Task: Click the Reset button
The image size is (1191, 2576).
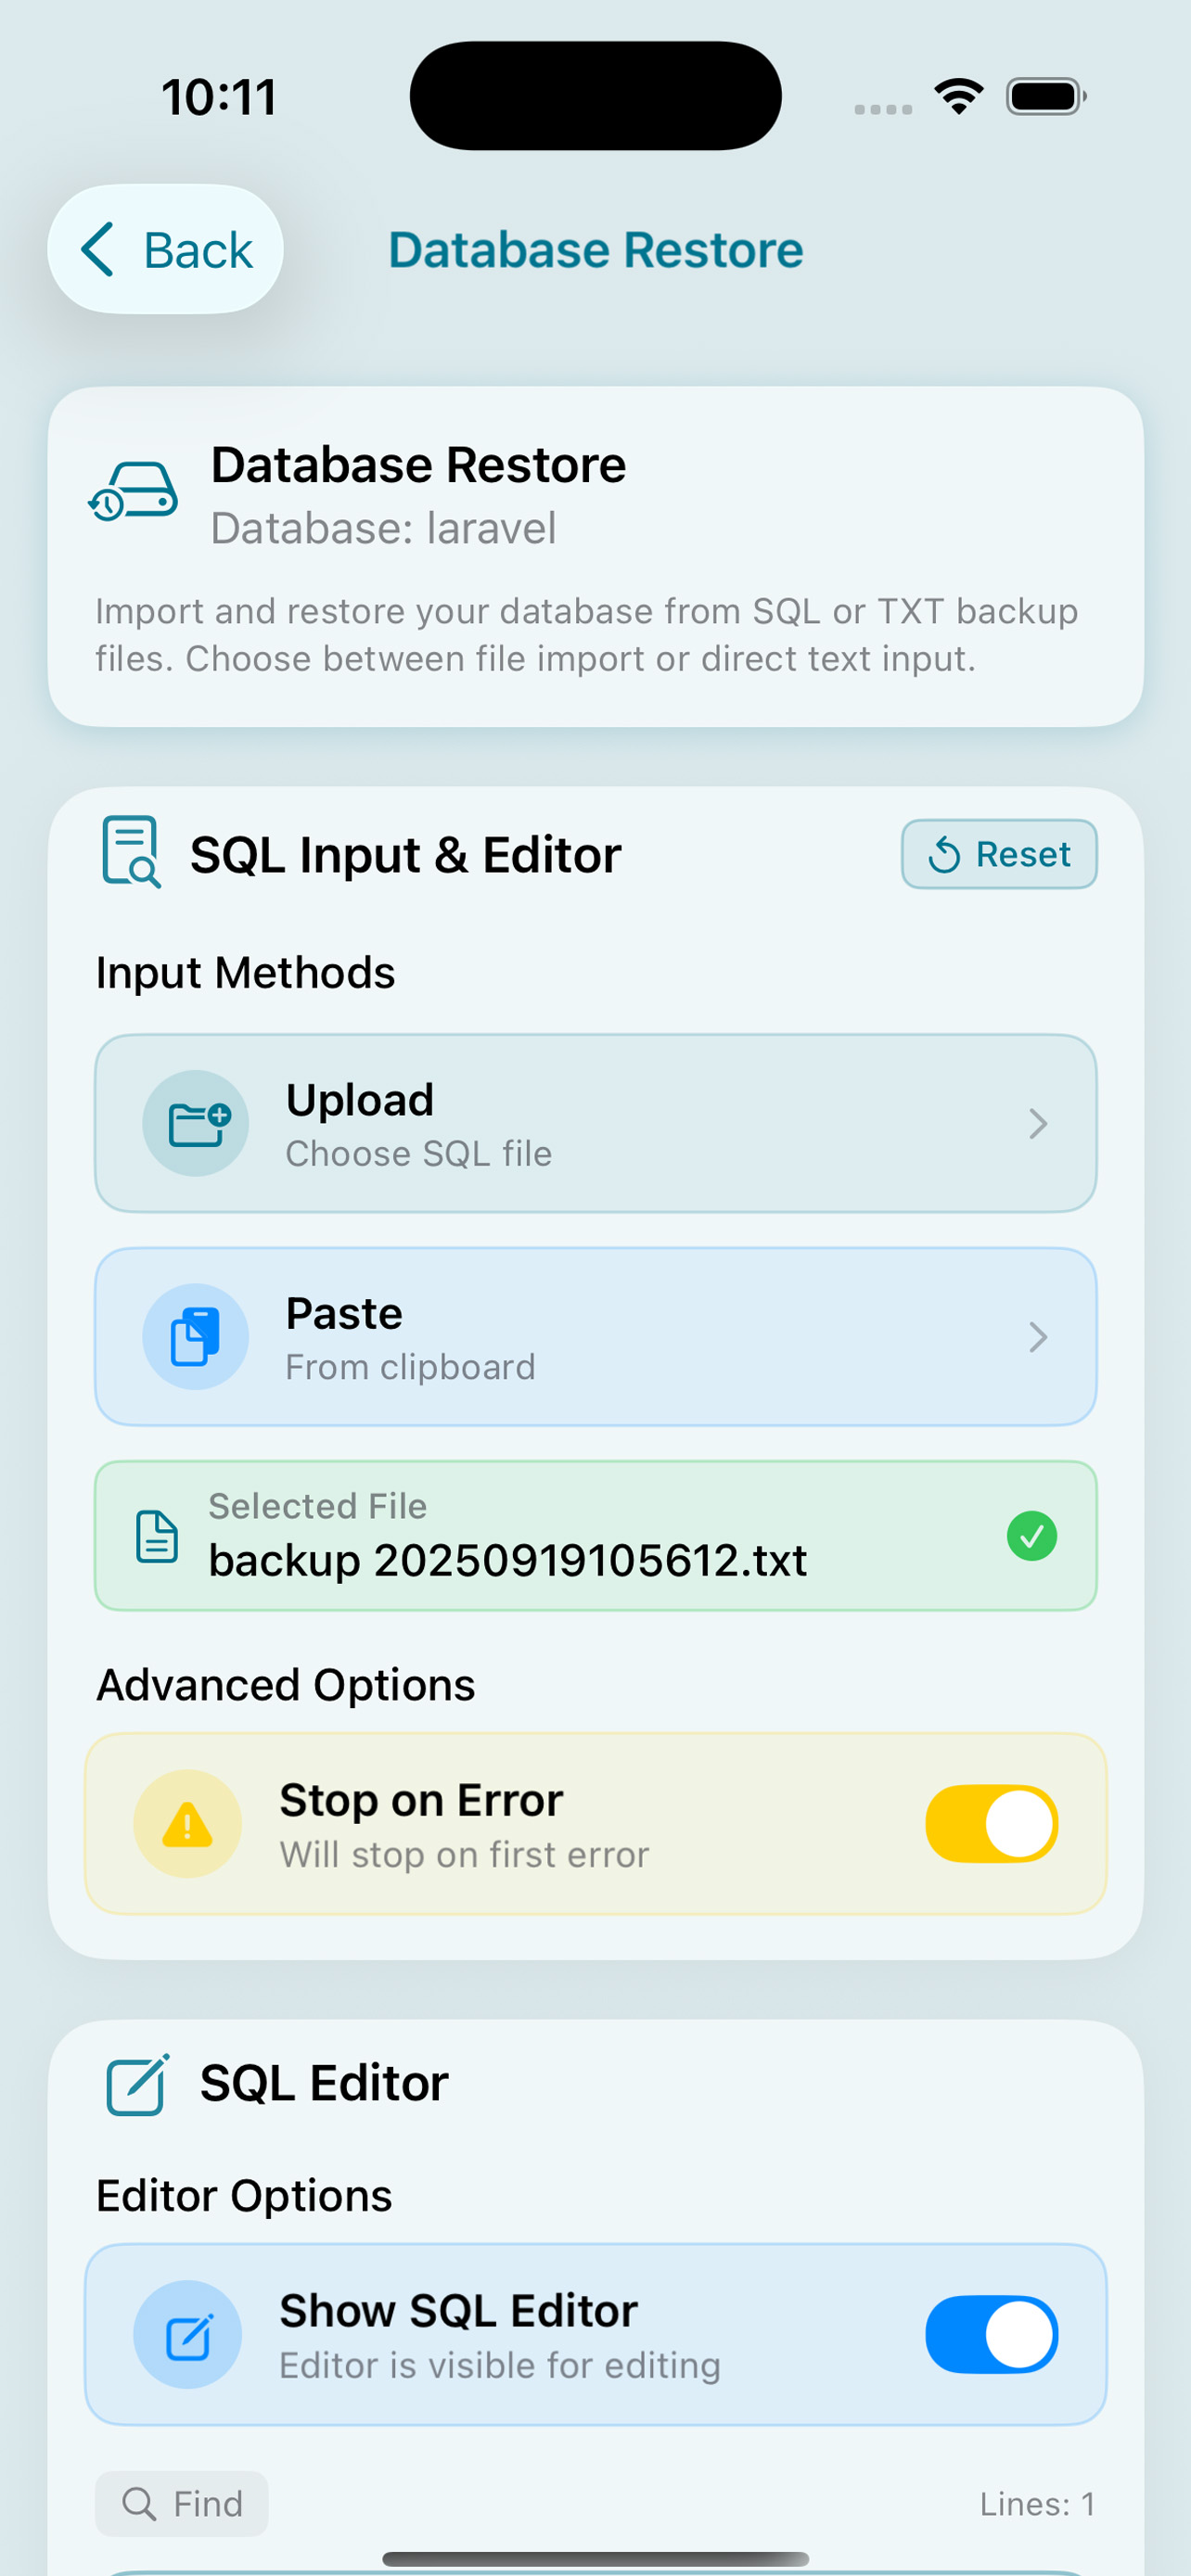Action: coord(999,854)
